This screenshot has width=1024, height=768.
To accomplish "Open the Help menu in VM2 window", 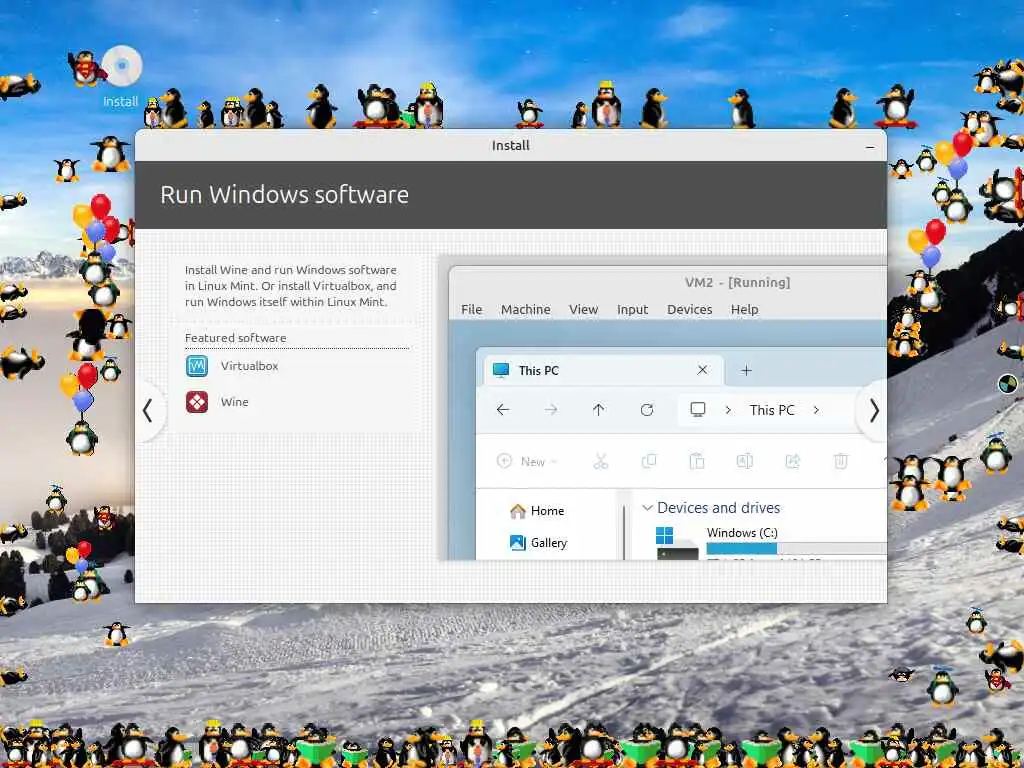I will click(744, 310).
